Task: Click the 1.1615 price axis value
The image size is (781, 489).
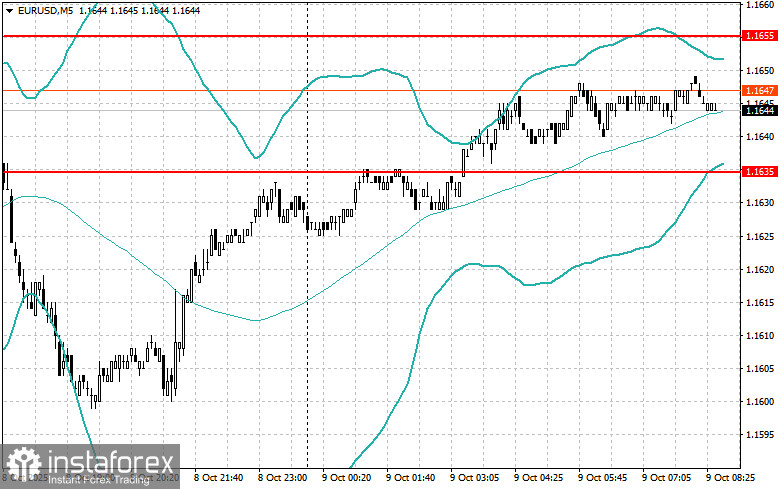Action: [x=760, y=303]
